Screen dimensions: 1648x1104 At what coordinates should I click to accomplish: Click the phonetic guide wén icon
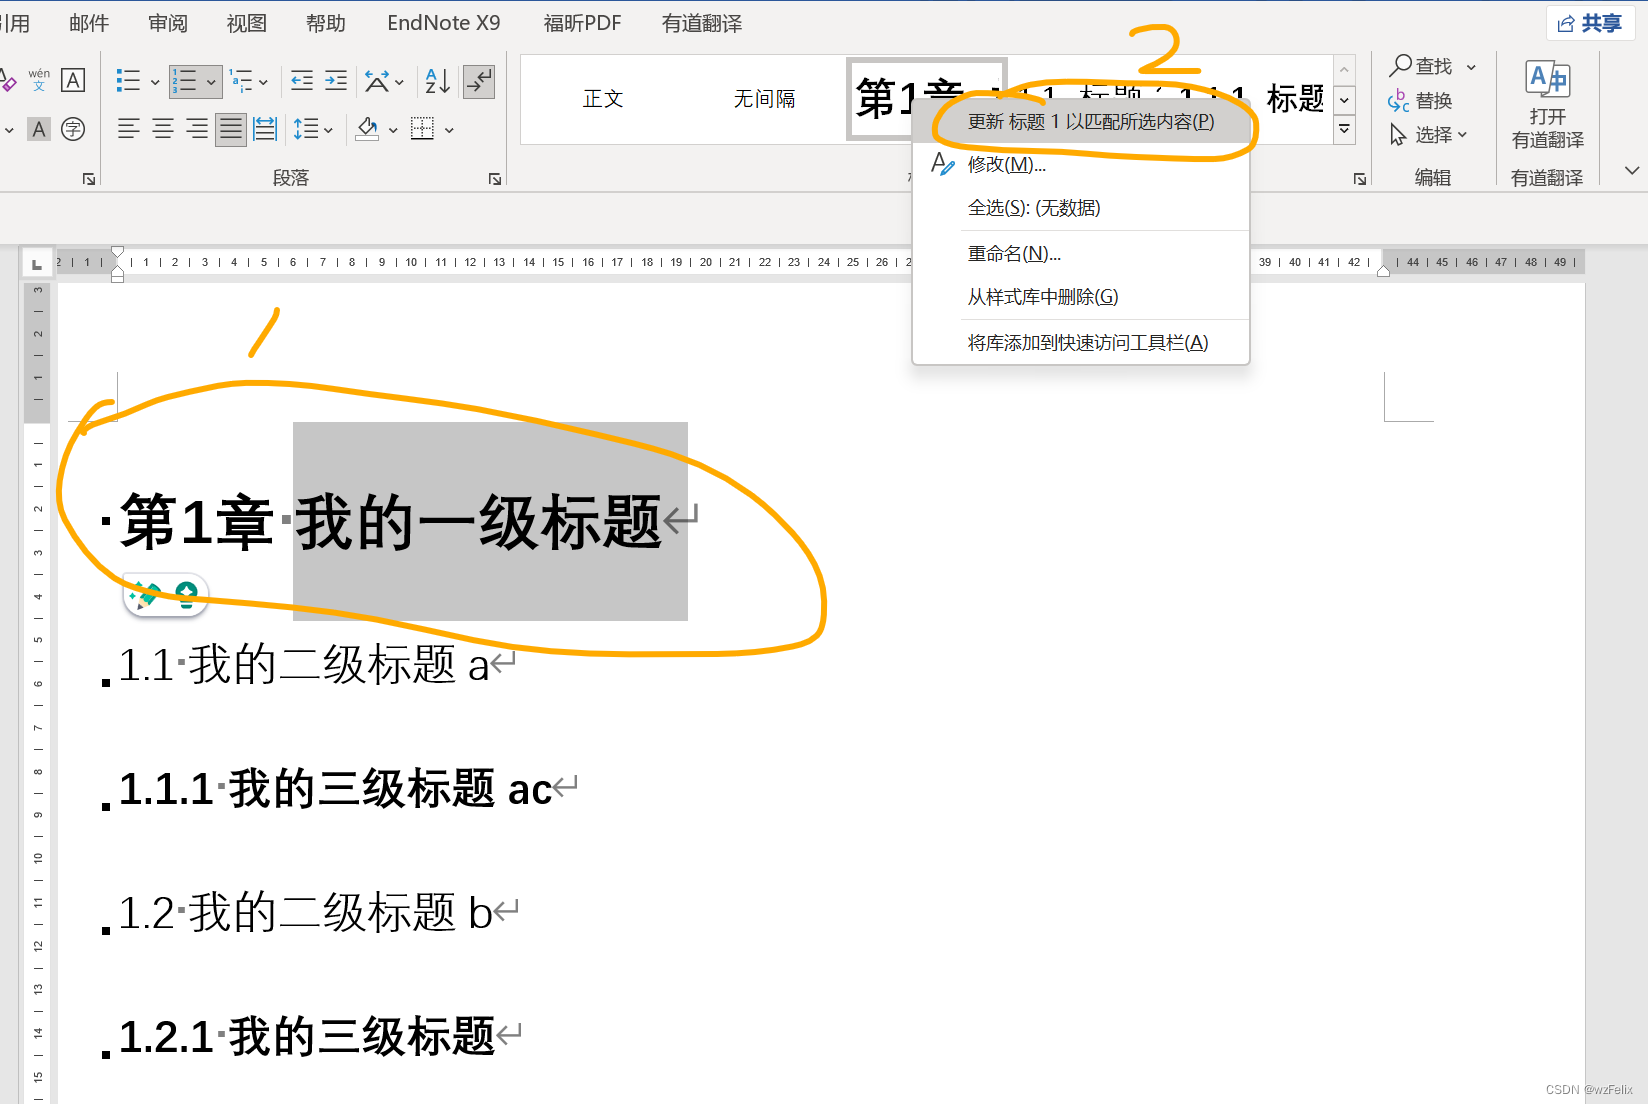(39, 80)
